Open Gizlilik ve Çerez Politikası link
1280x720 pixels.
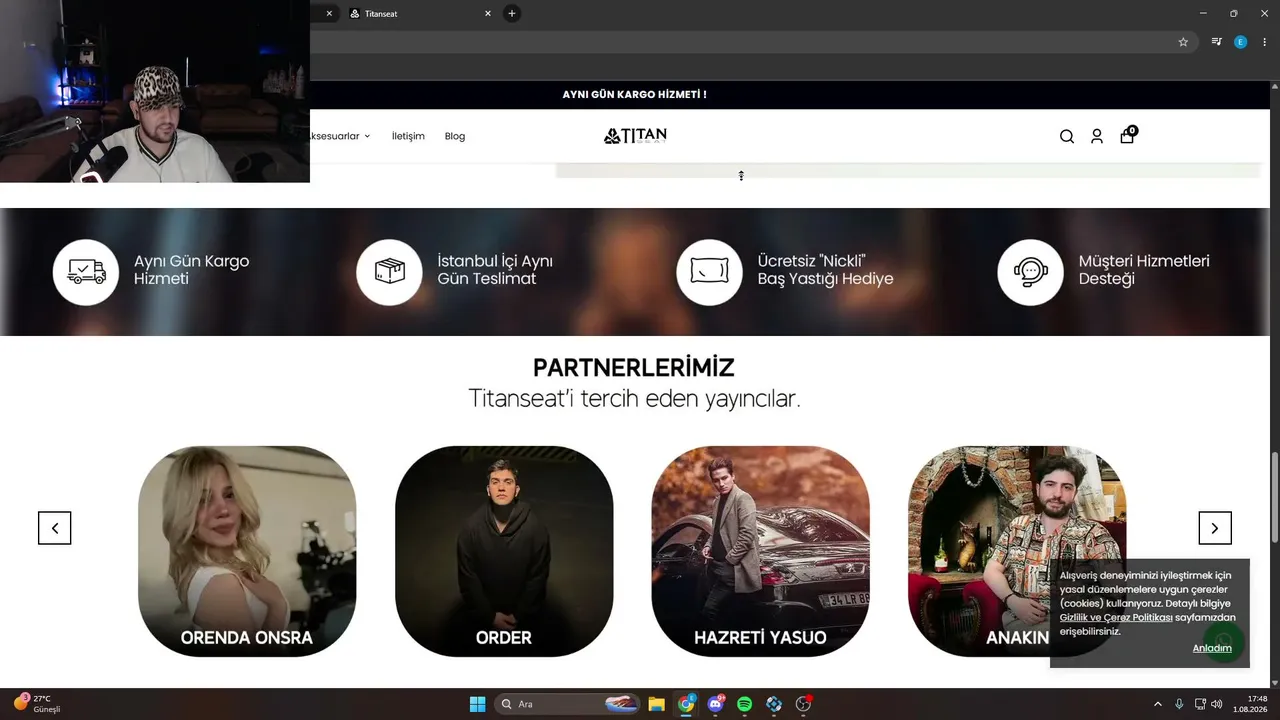click(1116, 618)
